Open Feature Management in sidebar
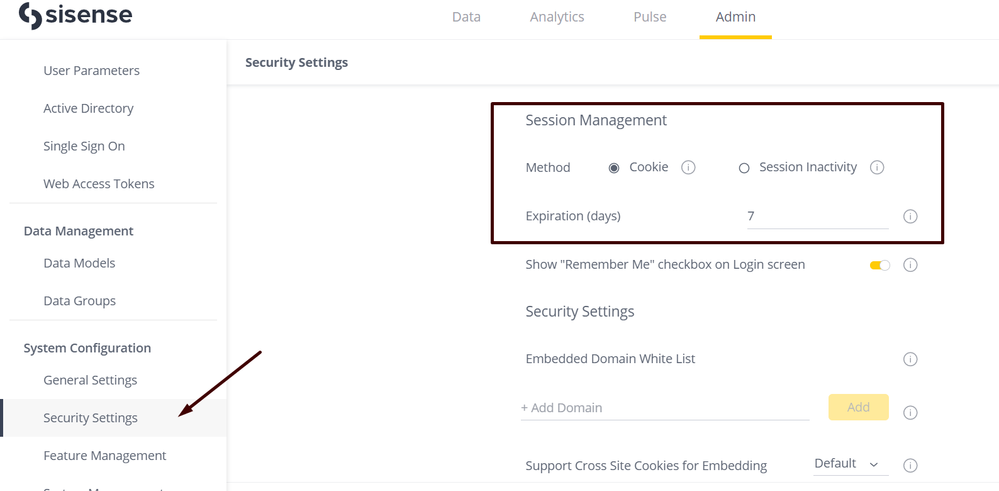The width and height of the screenshot is (999, 491). (x=105, y=456)
